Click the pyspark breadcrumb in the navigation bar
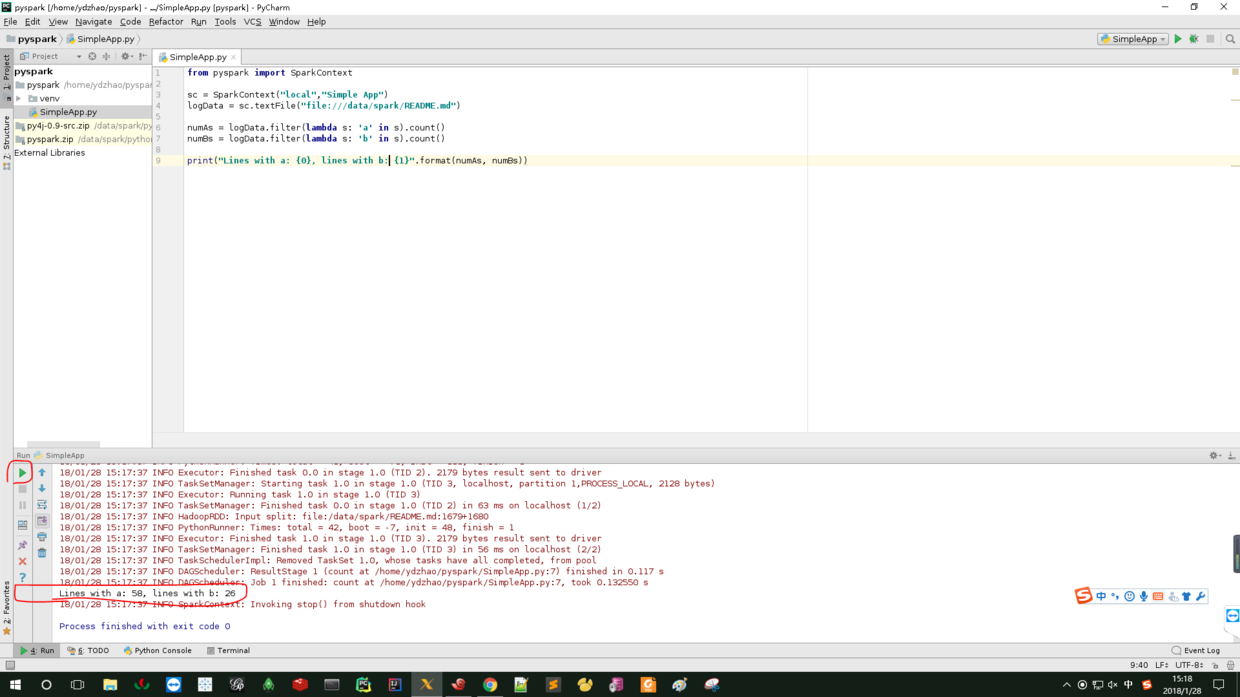 point(32,39)
